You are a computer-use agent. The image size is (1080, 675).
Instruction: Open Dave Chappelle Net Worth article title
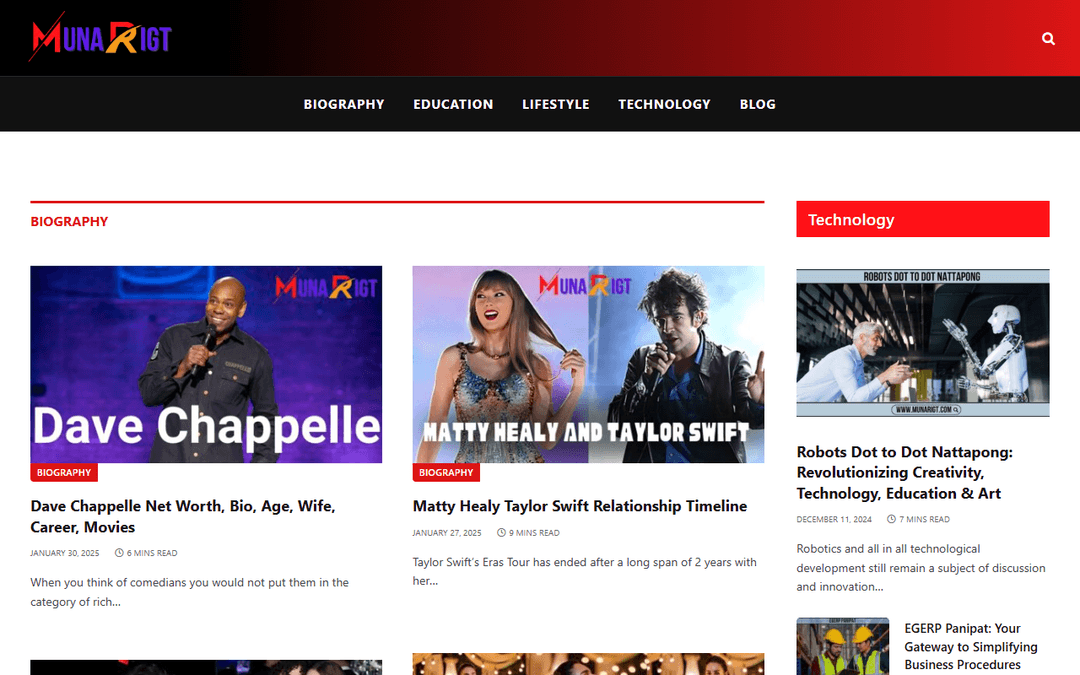click(183, 517)
